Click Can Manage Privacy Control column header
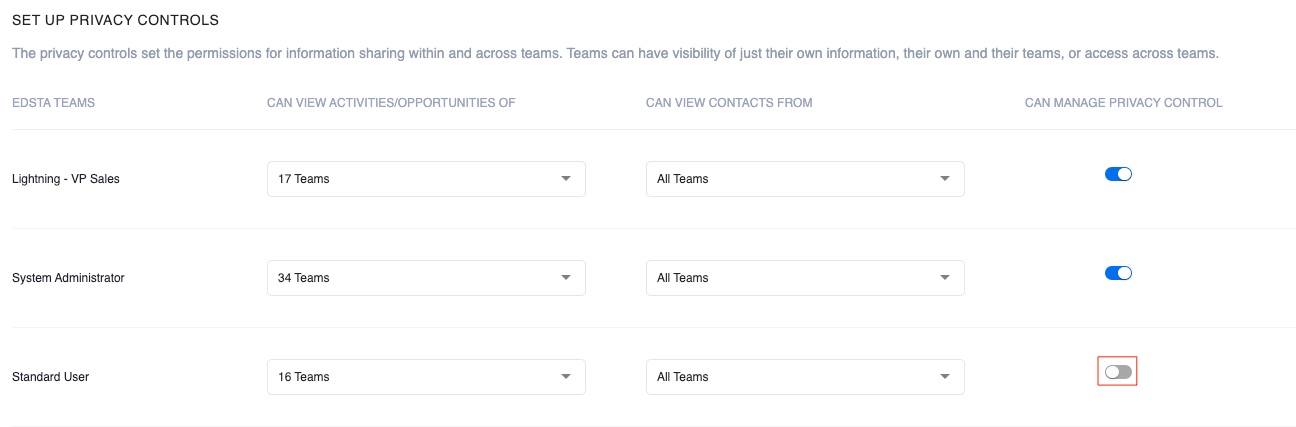The height and width of the screenshot is (427, 1296). tap(1123, 103)
